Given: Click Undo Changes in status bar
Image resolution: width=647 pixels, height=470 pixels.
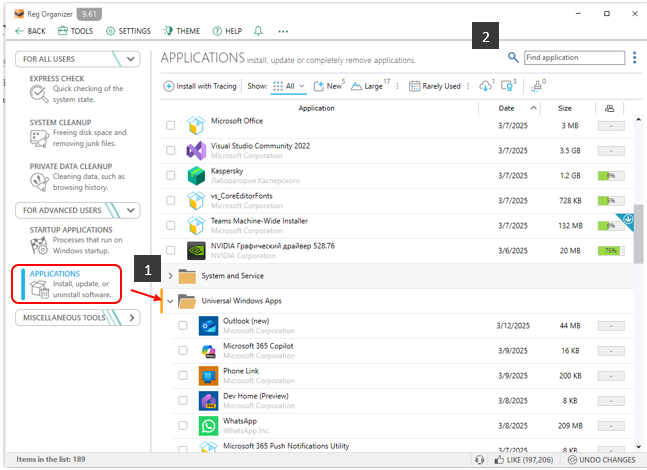Looking at the screenshot, I should pos(602,460).
